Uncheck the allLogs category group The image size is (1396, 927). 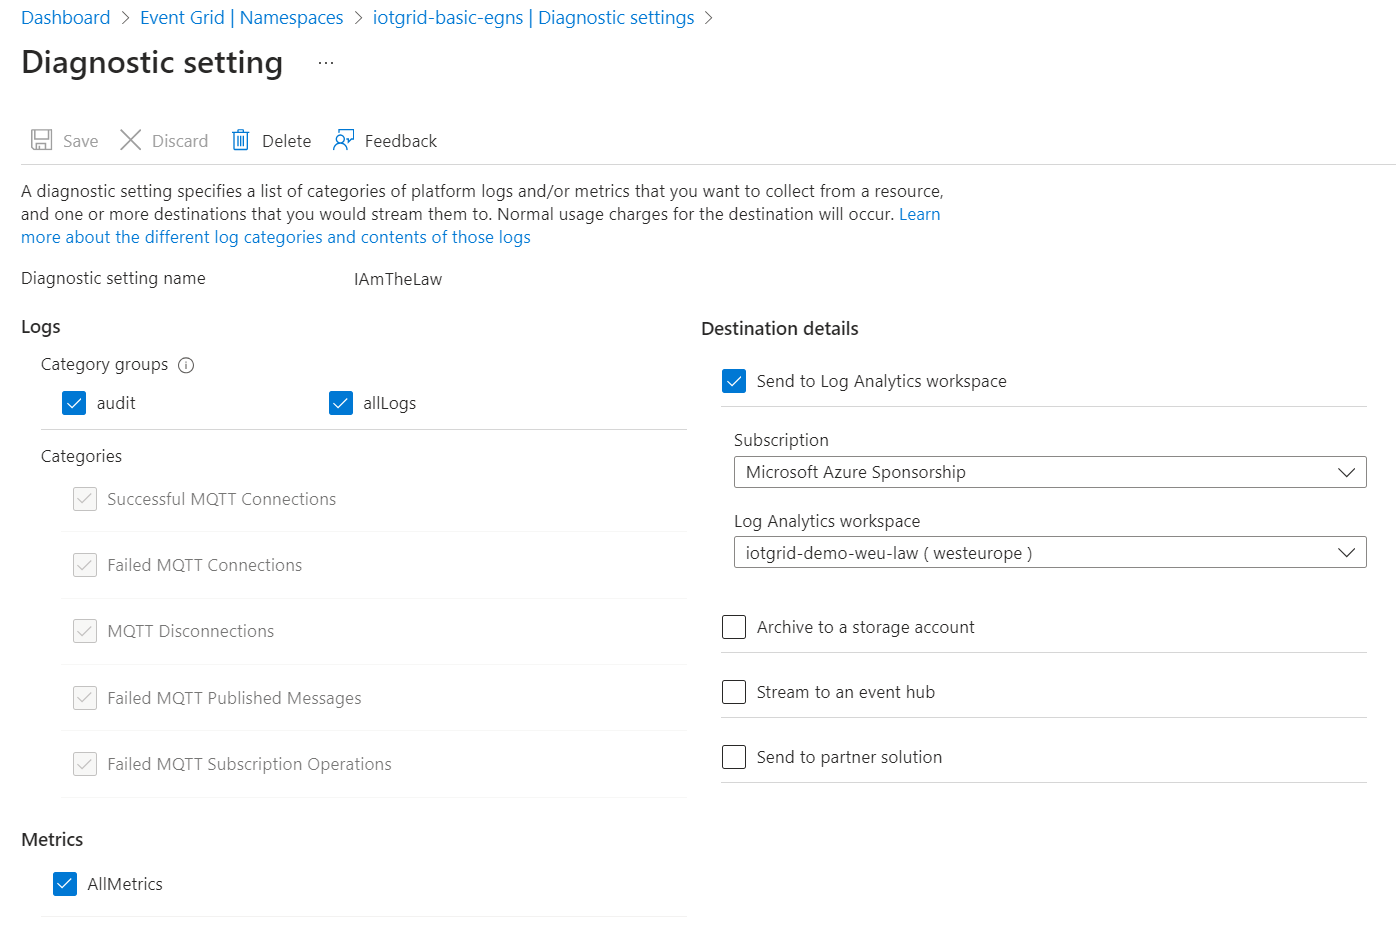(341, 403)
